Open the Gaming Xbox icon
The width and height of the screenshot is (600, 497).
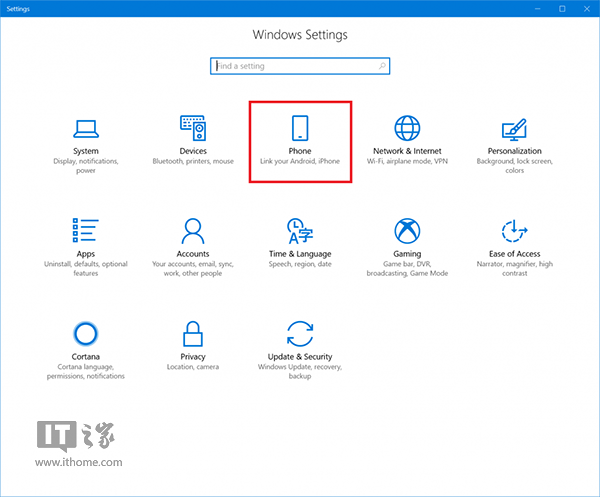[407, 231]
